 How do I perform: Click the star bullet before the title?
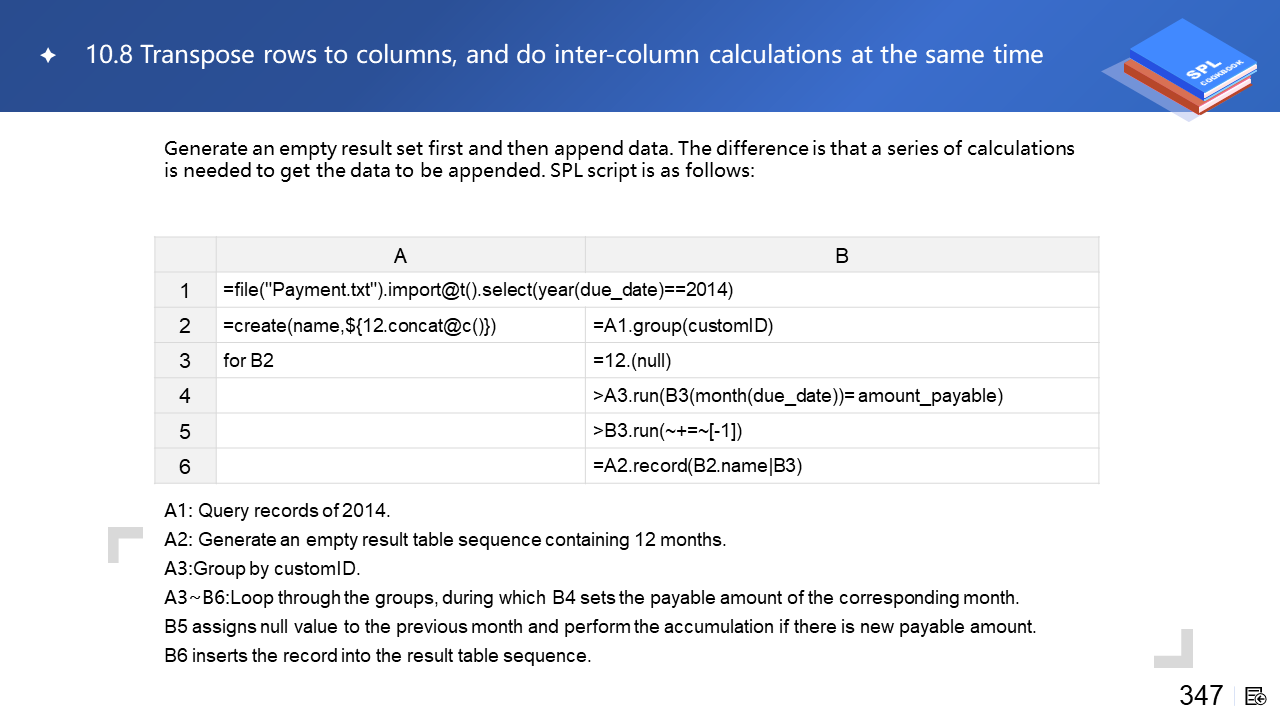click(47, 56)
